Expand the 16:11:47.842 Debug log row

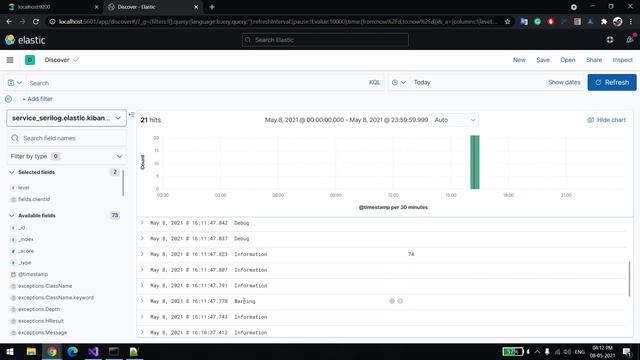click(142, 223)
